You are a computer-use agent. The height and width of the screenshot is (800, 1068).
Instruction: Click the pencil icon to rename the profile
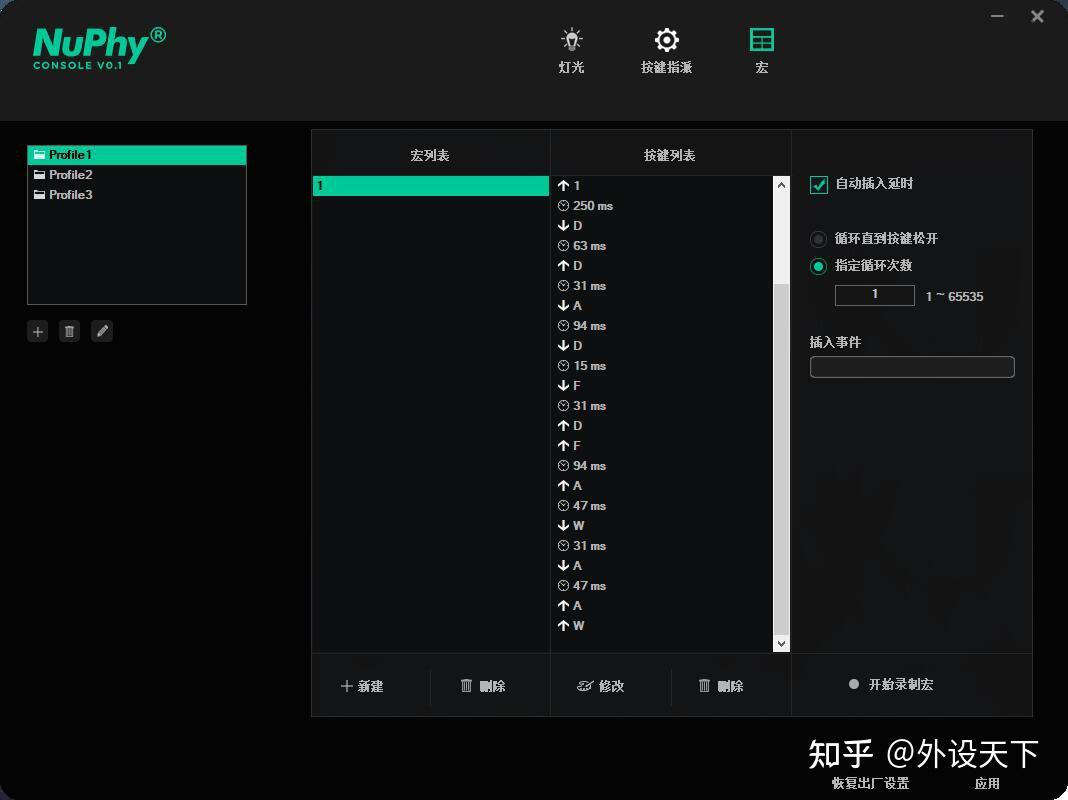pos(102,331)
